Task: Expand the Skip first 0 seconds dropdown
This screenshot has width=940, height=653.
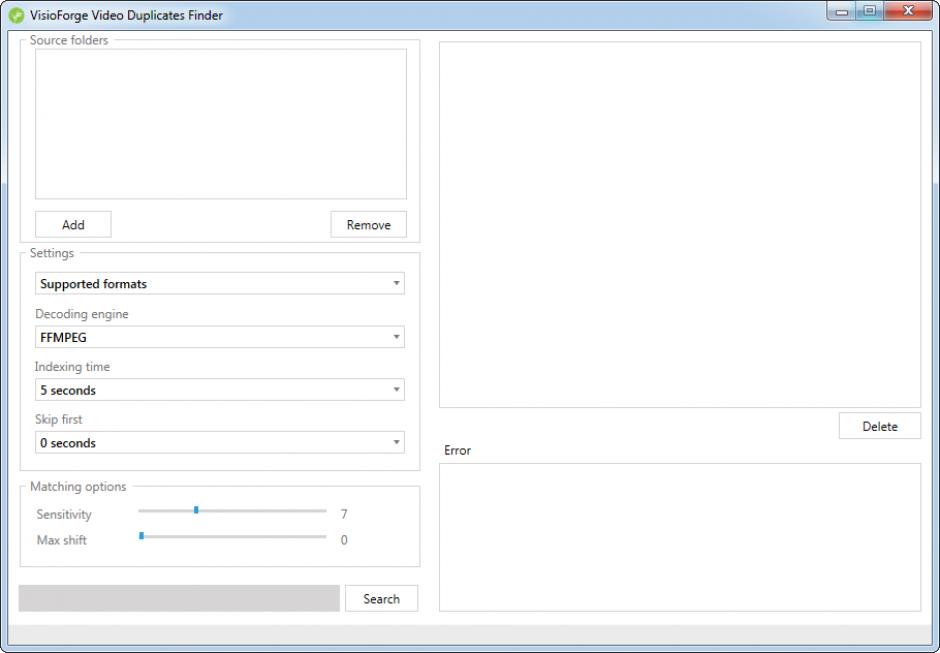Action: coord(220,443)
